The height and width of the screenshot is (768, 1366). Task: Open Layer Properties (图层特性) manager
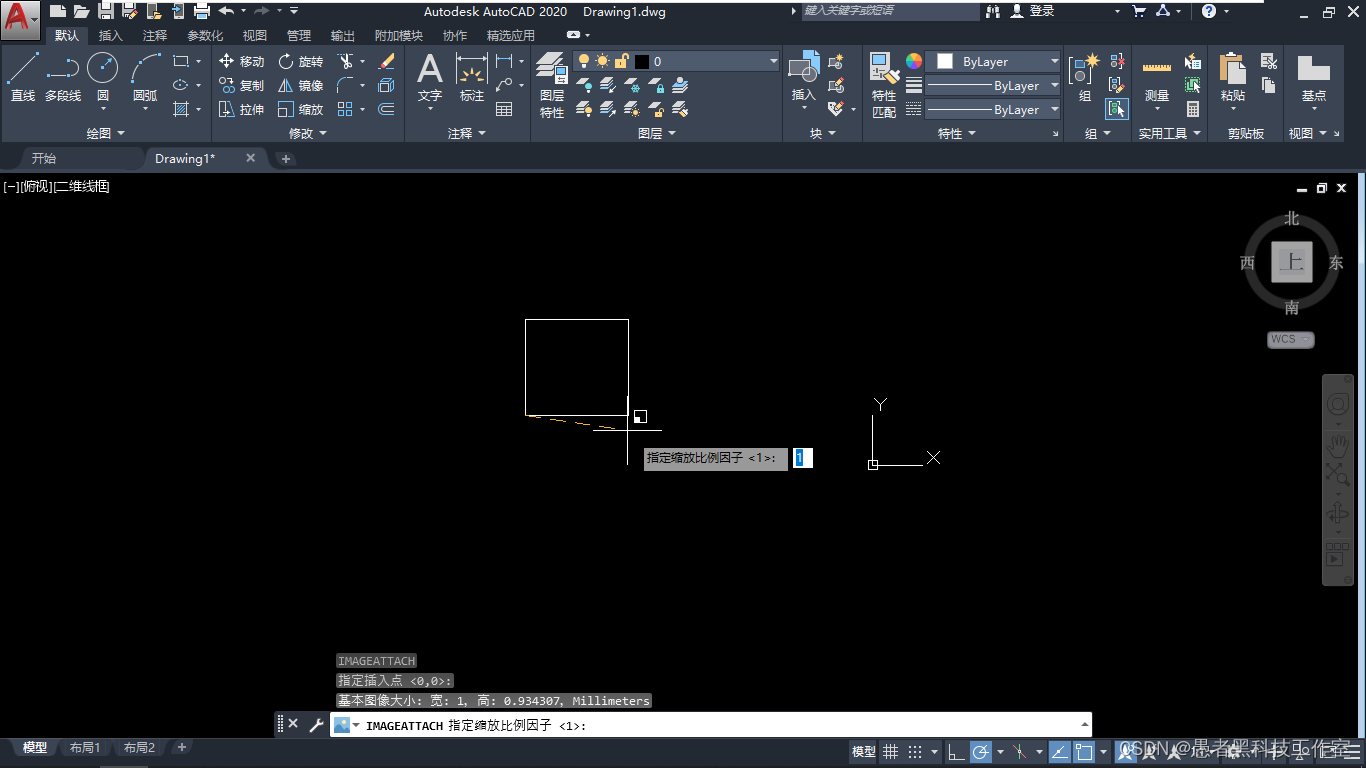(552, 86)
